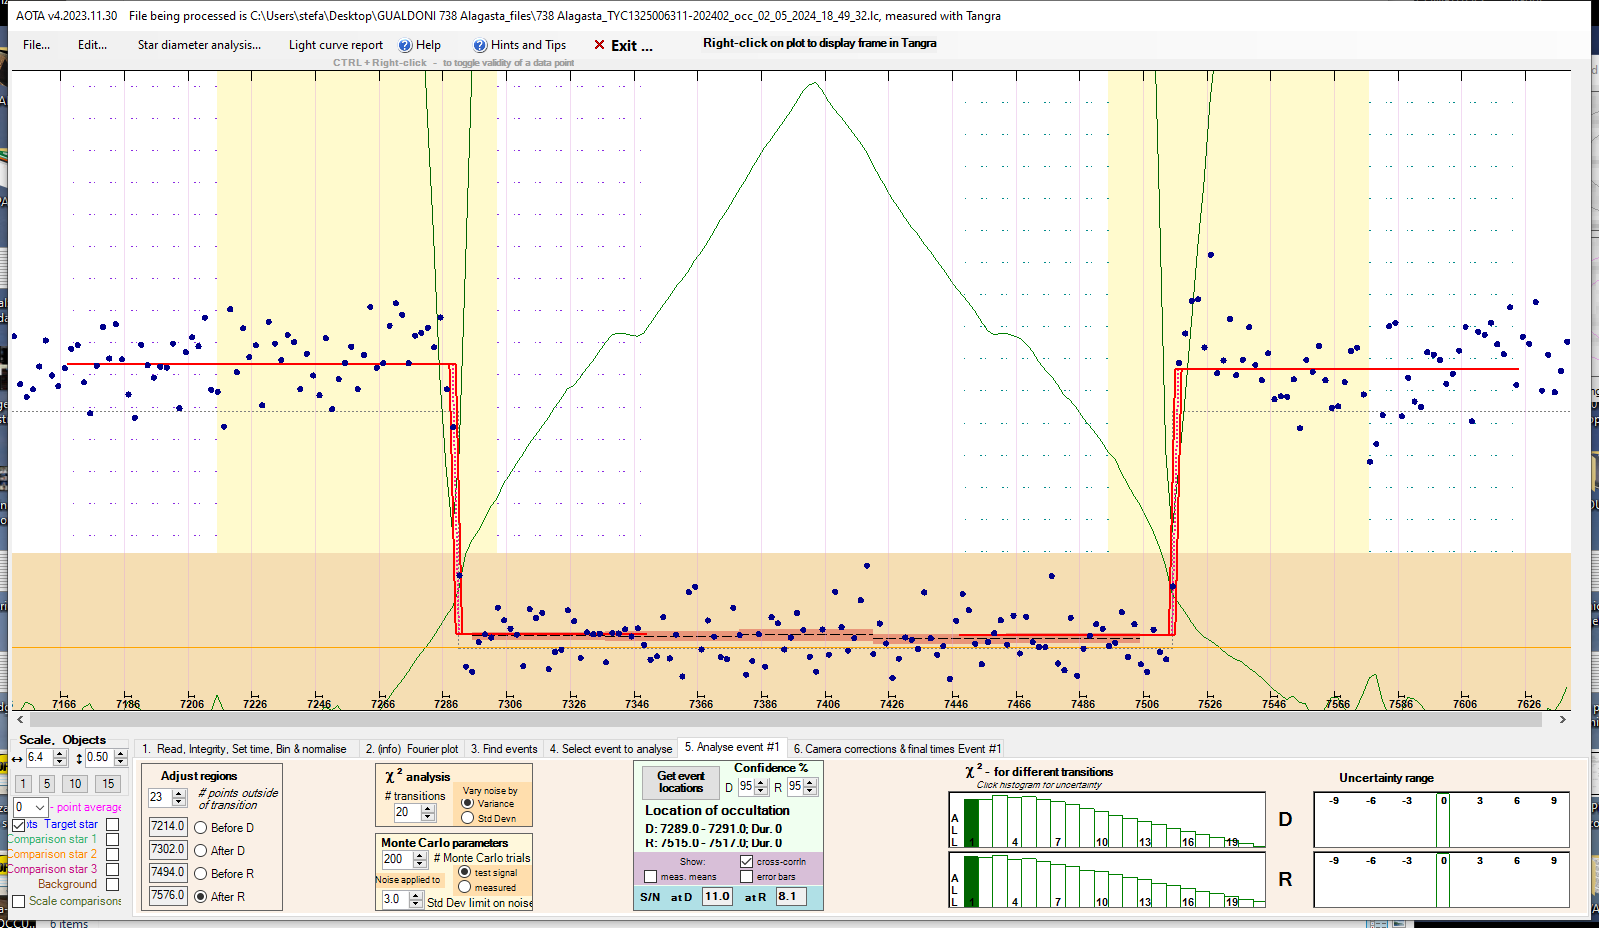Toggle the checked box left of Target star
This screenshot has width=1599, height=928.
(x=19, y=825)
